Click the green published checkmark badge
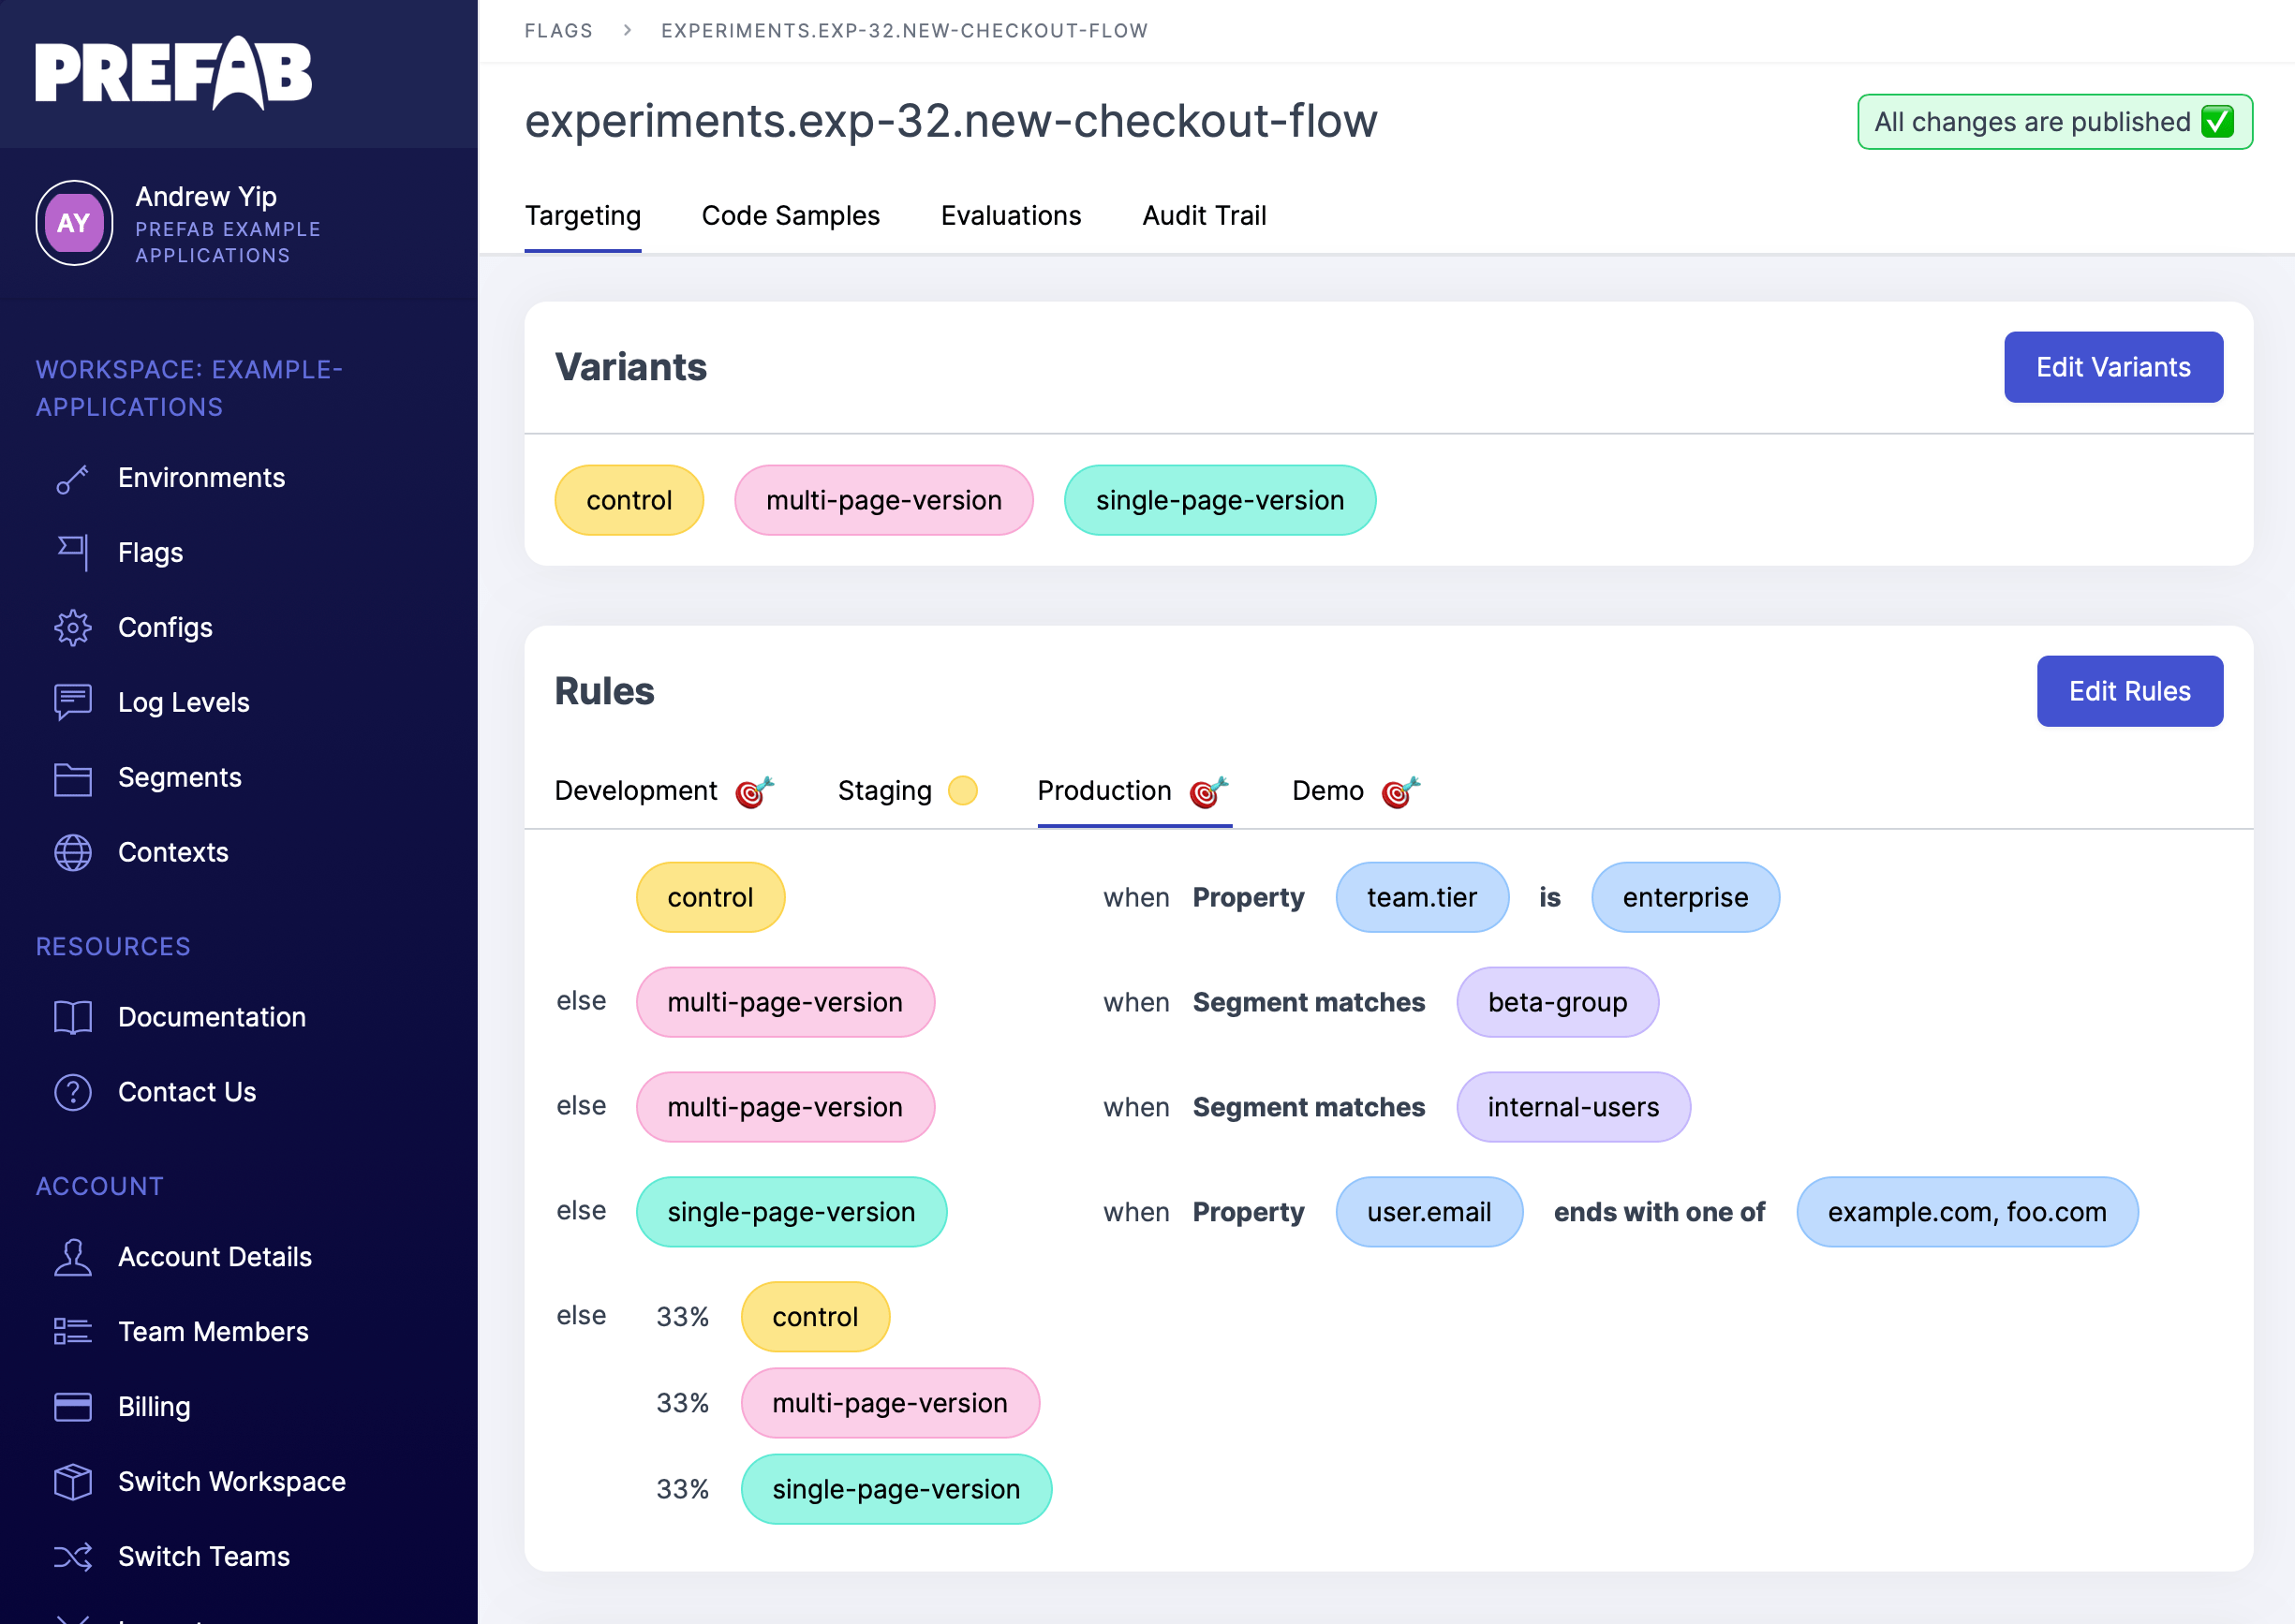This screenshot has width=2295, height=1624. coord(2217,122)
